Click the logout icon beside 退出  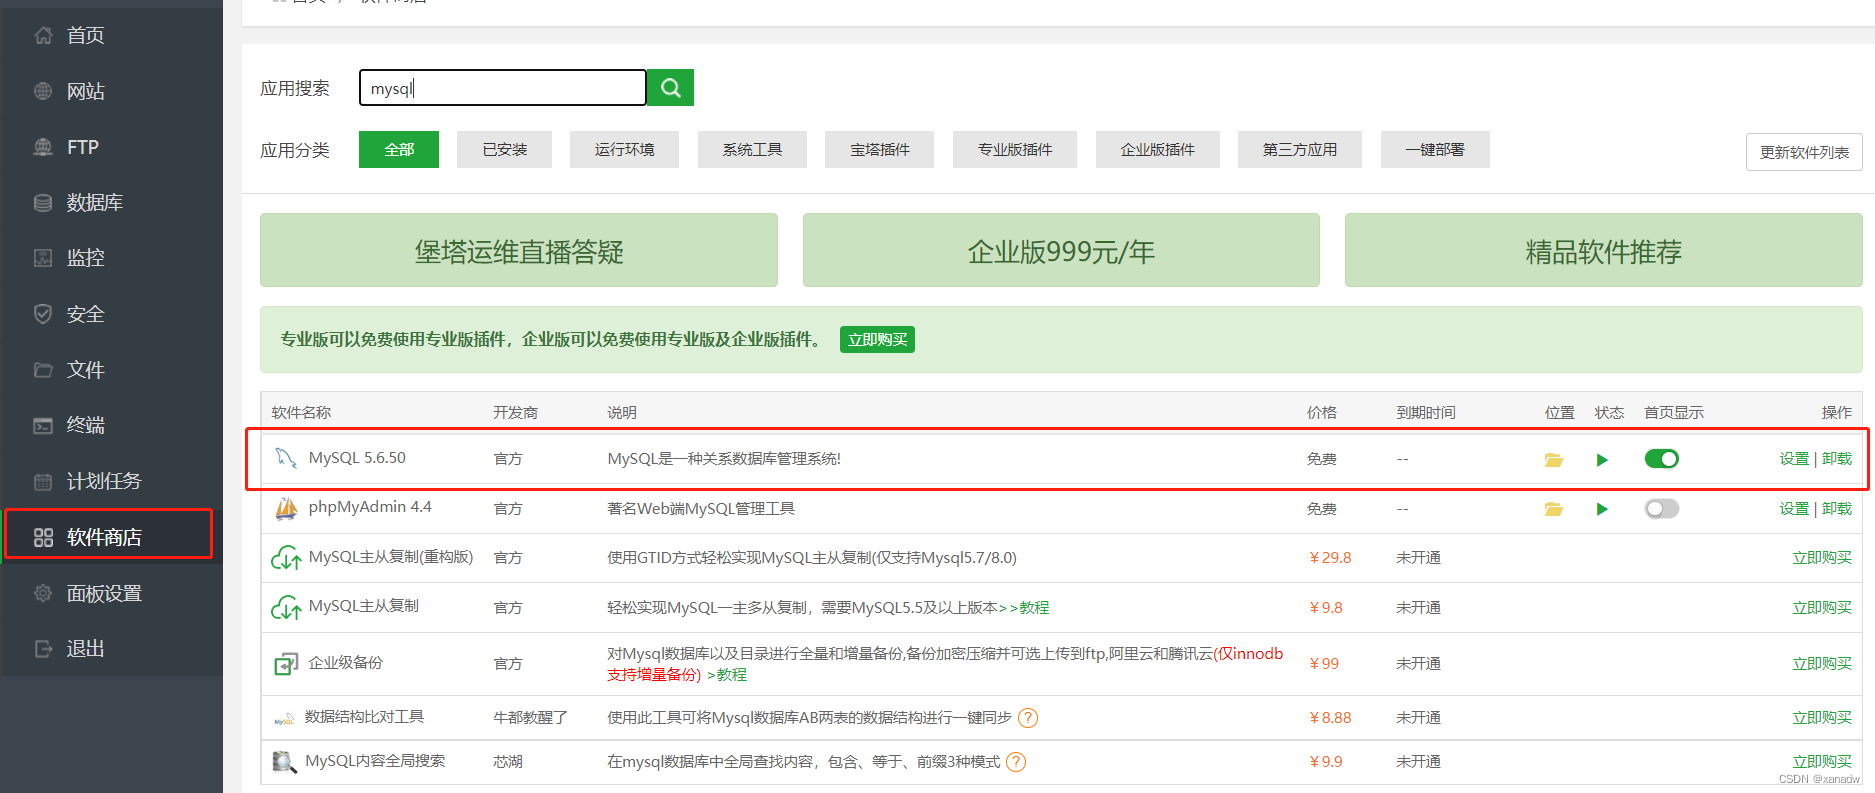coord(43,649)
